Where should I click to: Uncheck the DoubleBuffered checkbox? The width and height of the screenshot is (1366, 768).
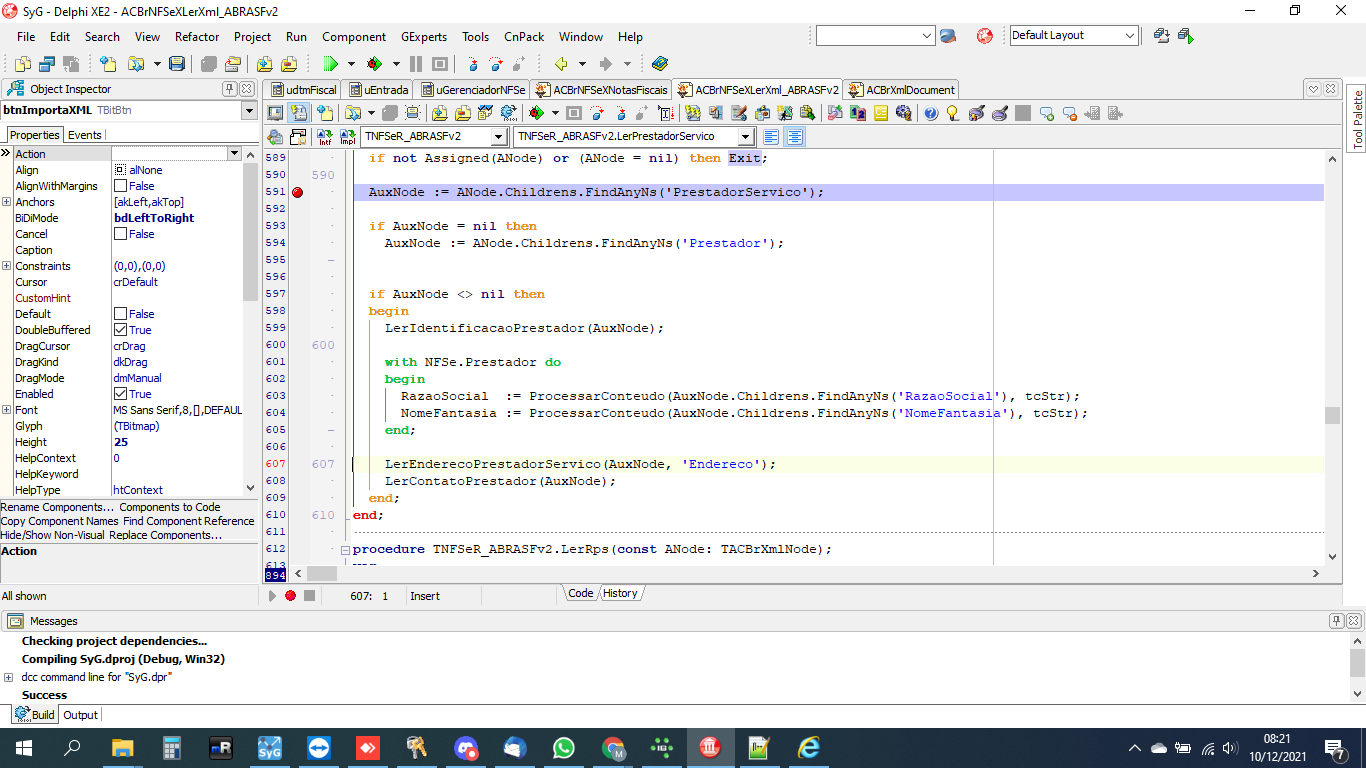click(x=120, y=330)
